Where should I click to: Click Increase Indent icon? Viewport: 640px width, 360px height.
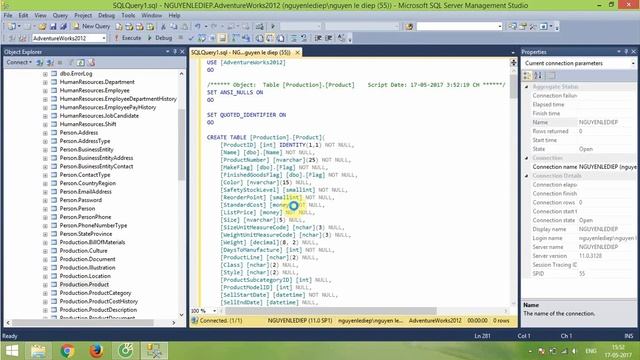[x=329, y=38]
